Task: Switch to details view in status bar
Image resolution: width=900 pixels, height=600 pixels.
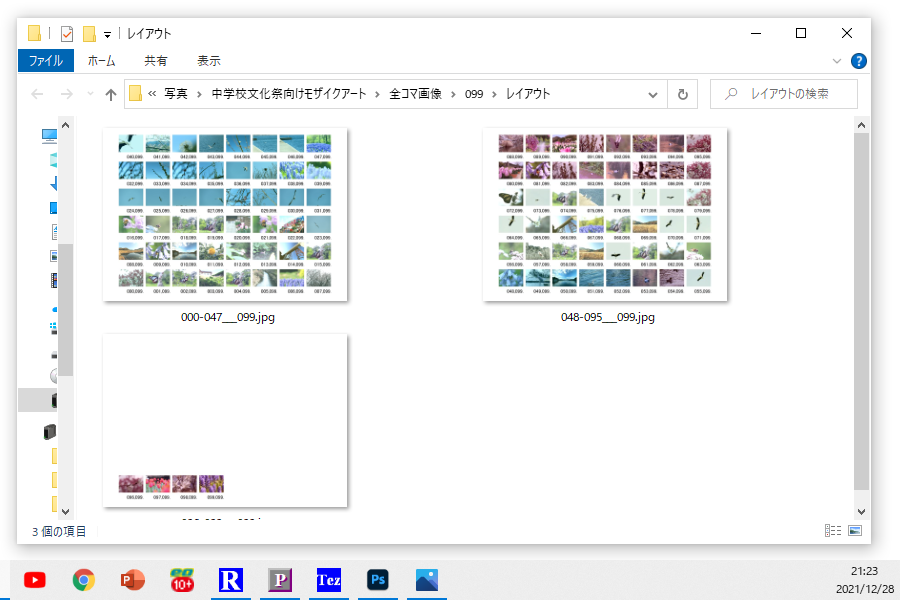Action: point(833,531)
